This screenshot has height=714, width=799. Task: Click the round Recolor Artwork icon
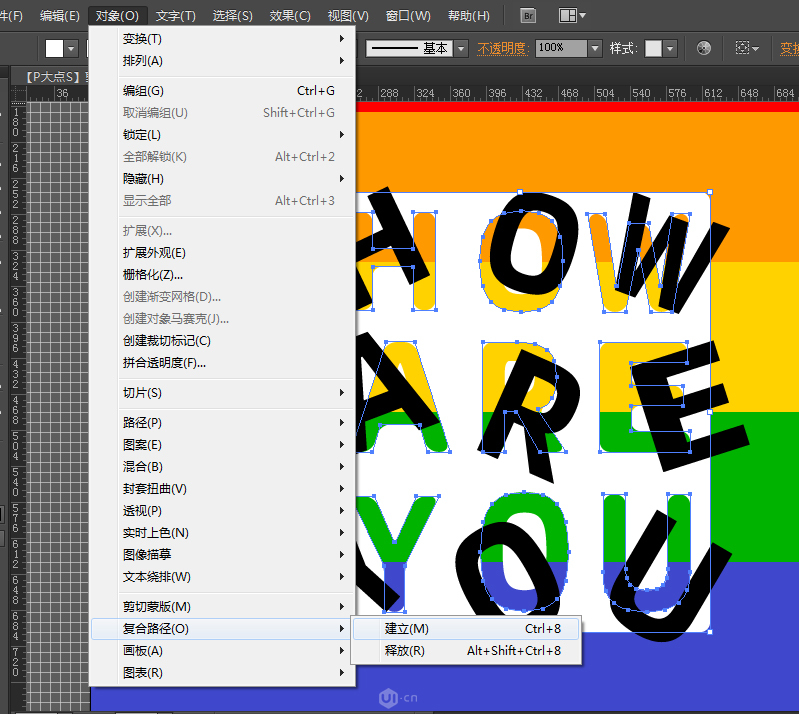coord(704,48)
